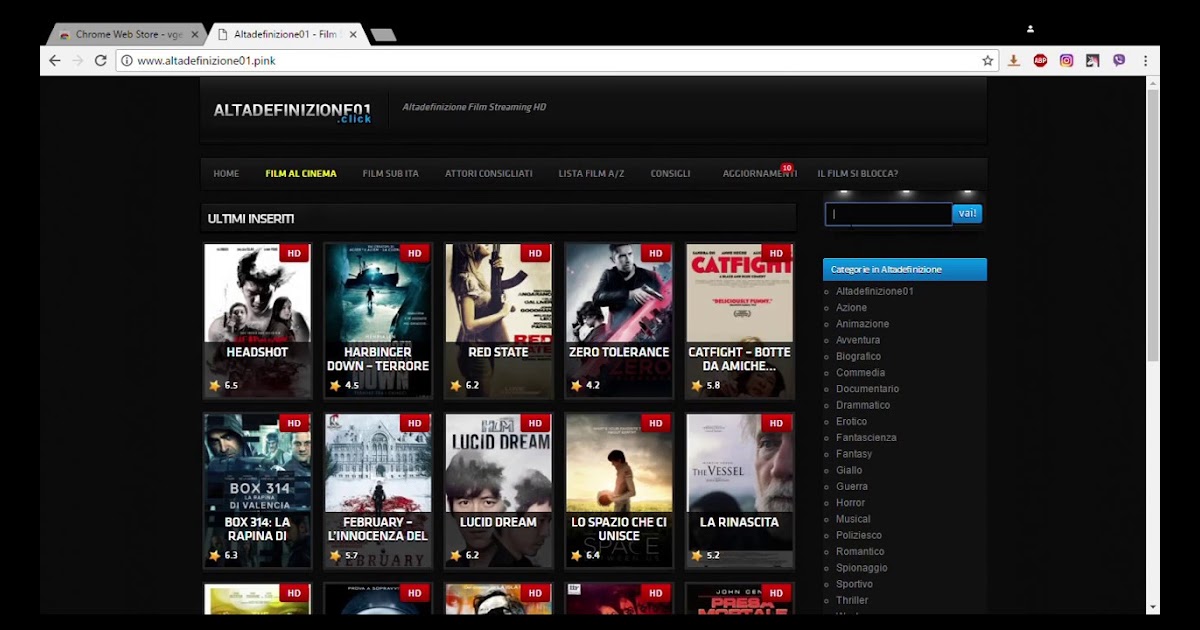Open the Zero Tolerance movie poster

click(x=619, y=321)
